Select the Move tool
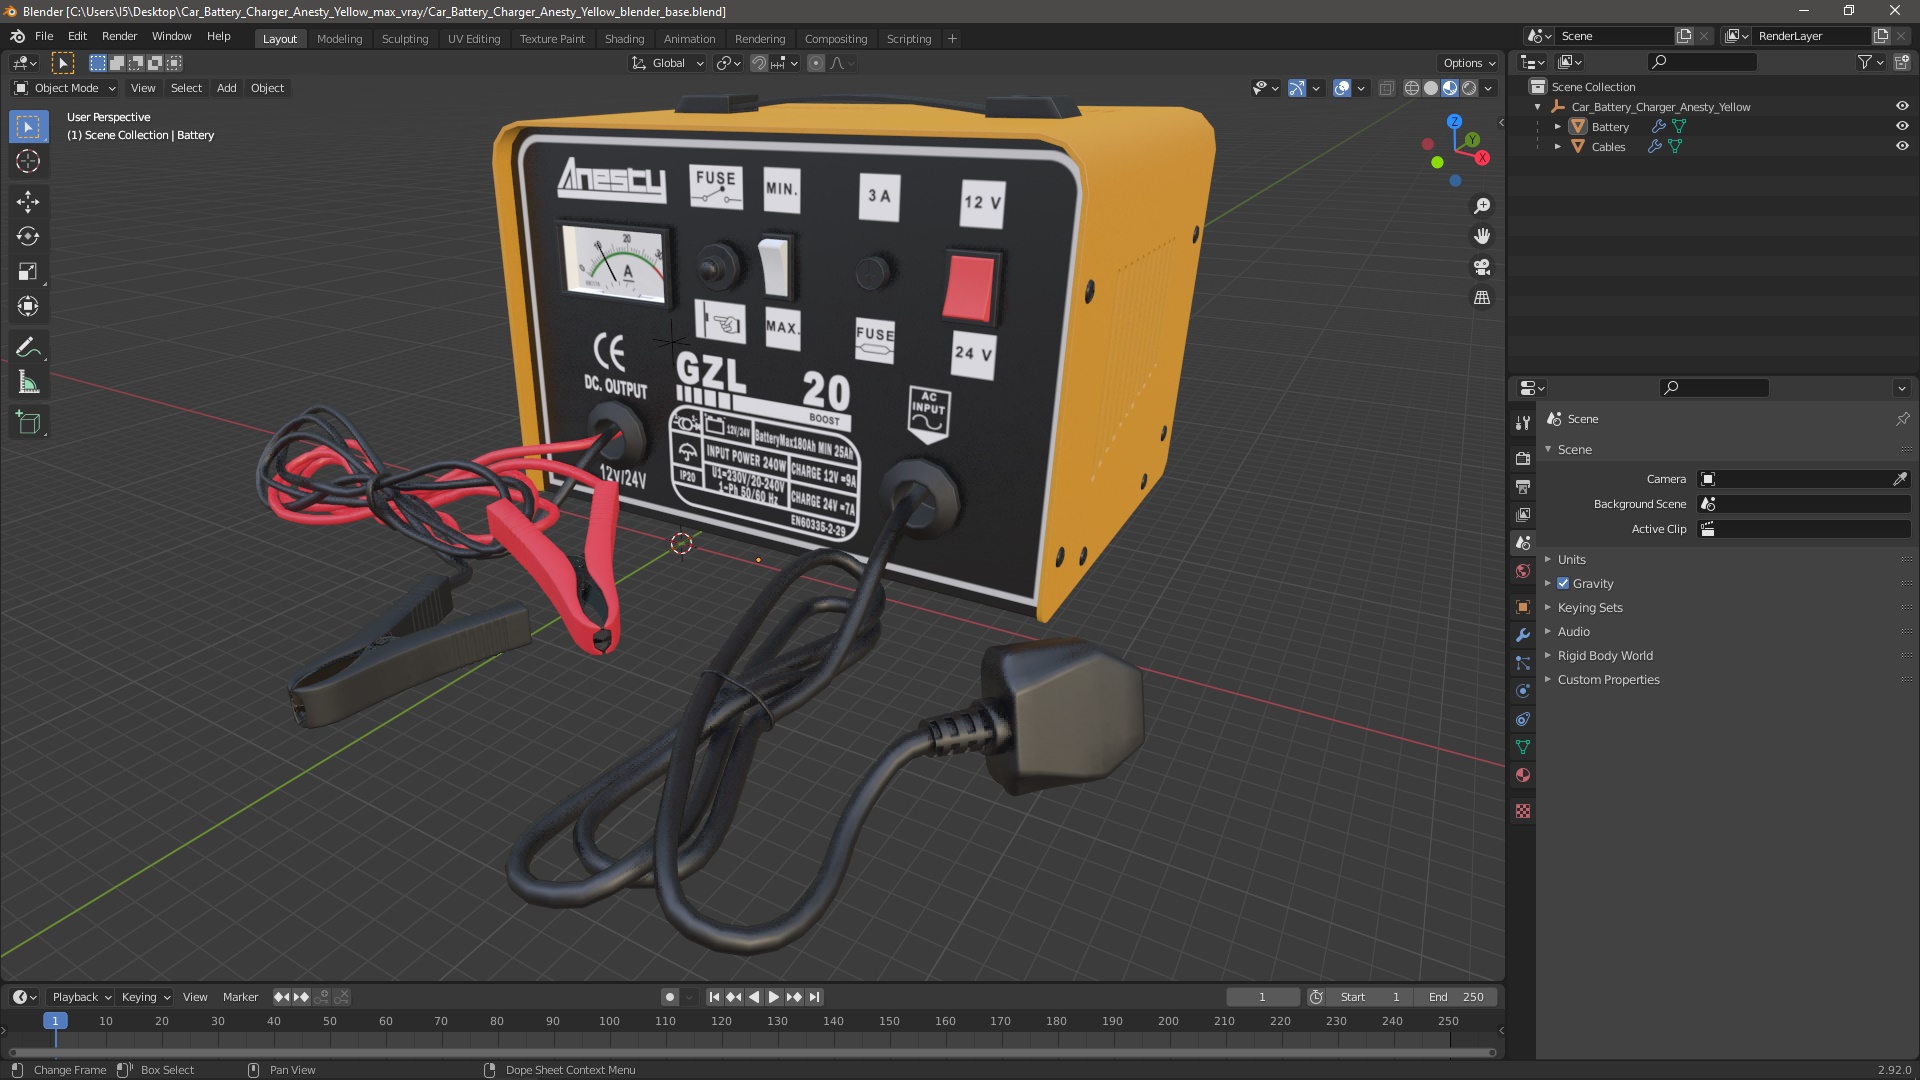The height and width of the screenshot is (1080, 1920). pyautogui.click(x=28, y=202)
